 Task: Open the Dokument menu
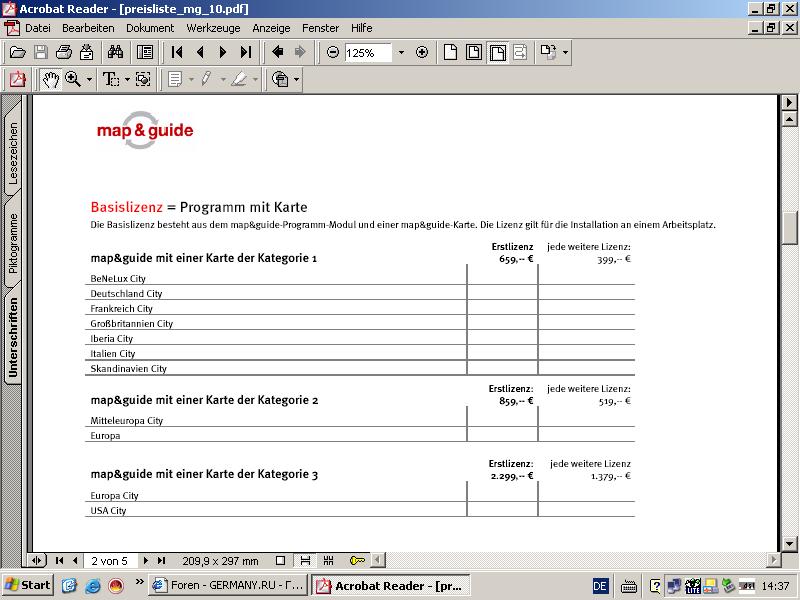tap(150, 28)
